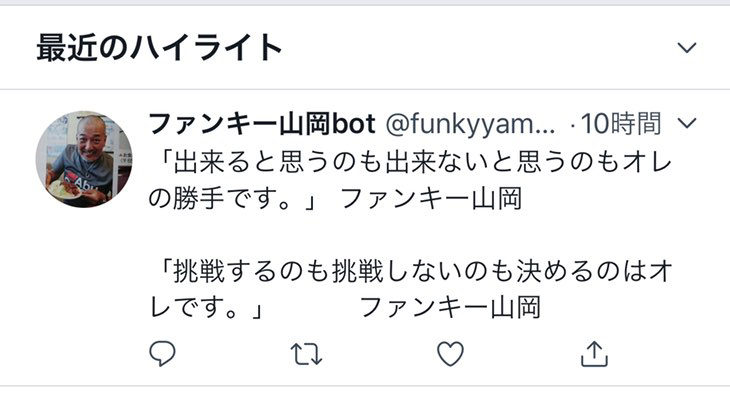This screenshot has width=730, height=400.
Task: Click ファンキー山岡 signature after レです。」
Action: point(450,308)
